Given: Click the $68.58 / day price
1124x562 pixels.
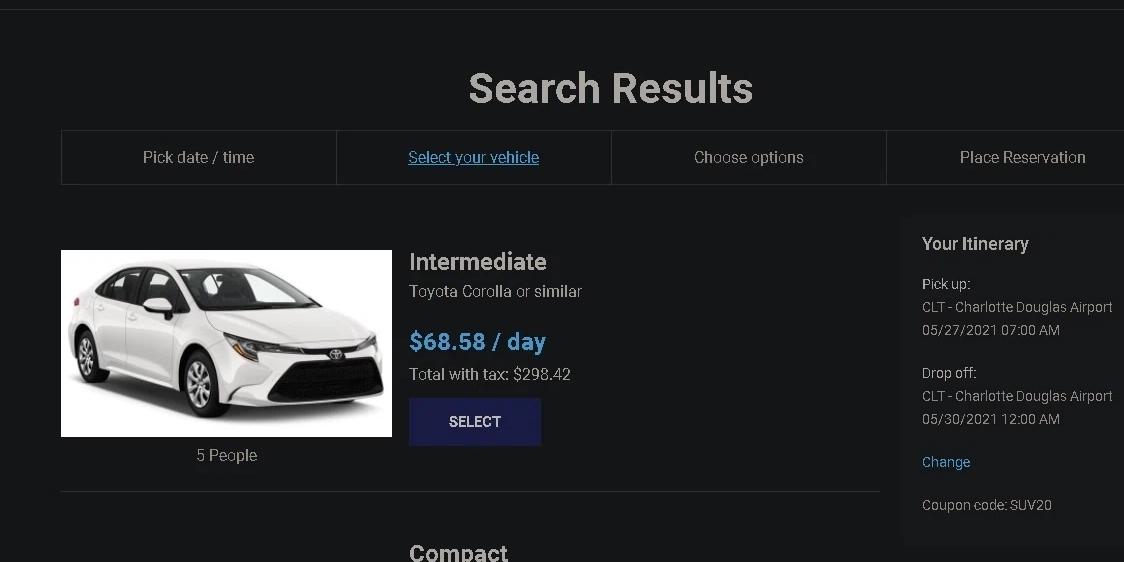Looking at the screenshot, I should (x=477, y=342).
